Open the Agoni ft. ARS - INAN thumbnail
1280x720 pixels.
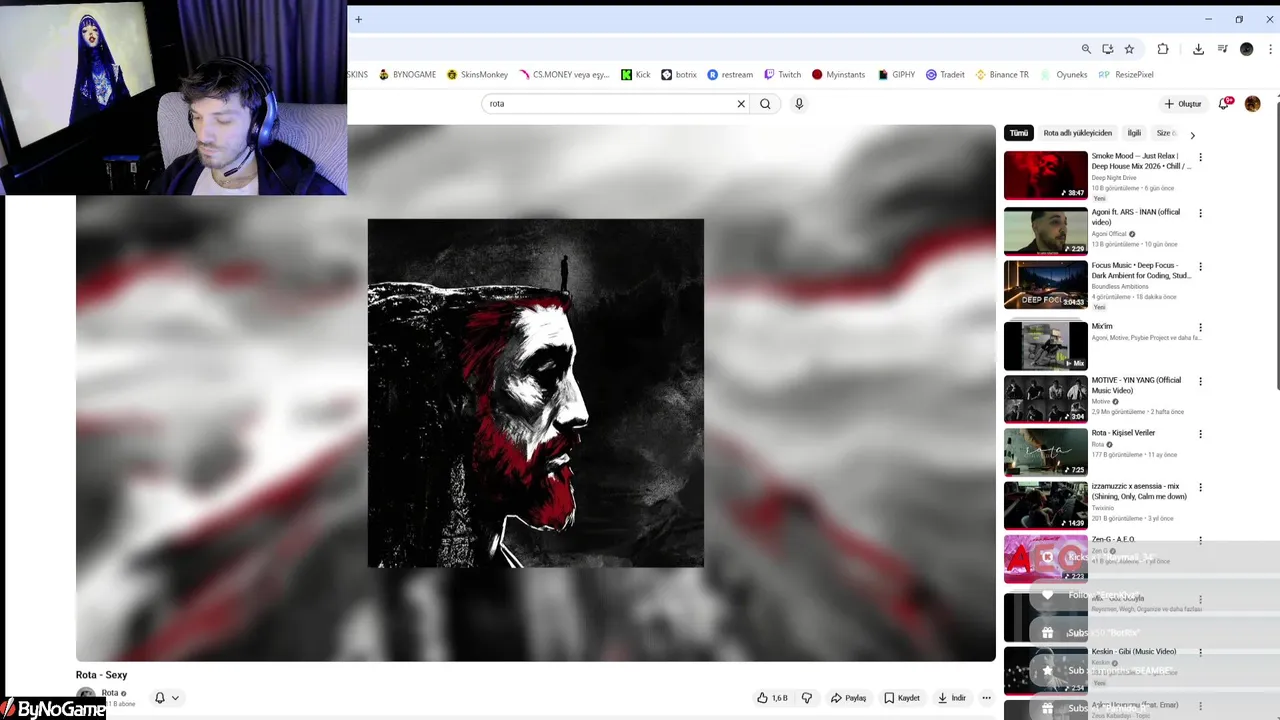click(1045, 231)
